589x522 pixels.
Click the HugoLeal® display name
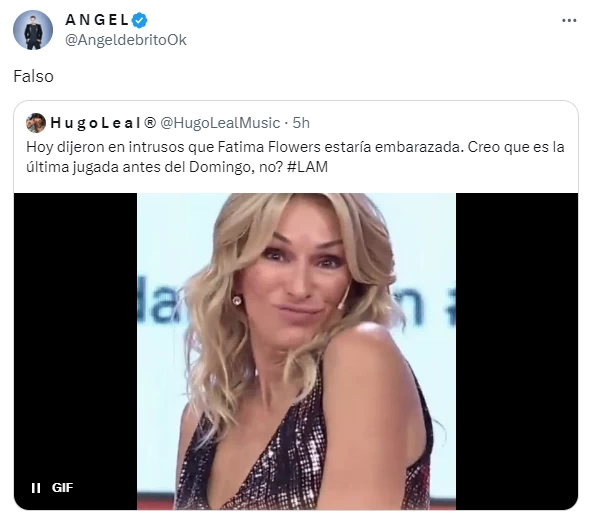pos(103,123)
